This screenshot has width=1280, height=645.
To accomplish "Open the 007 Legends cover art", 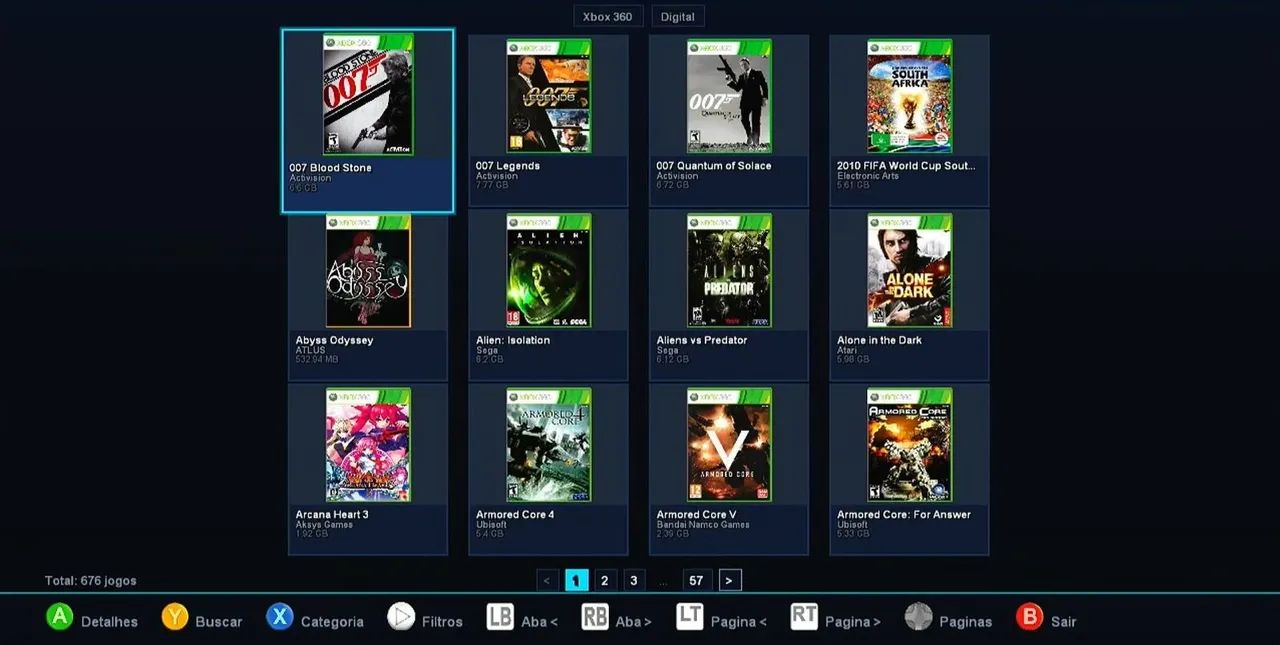I will pos(549,96).
